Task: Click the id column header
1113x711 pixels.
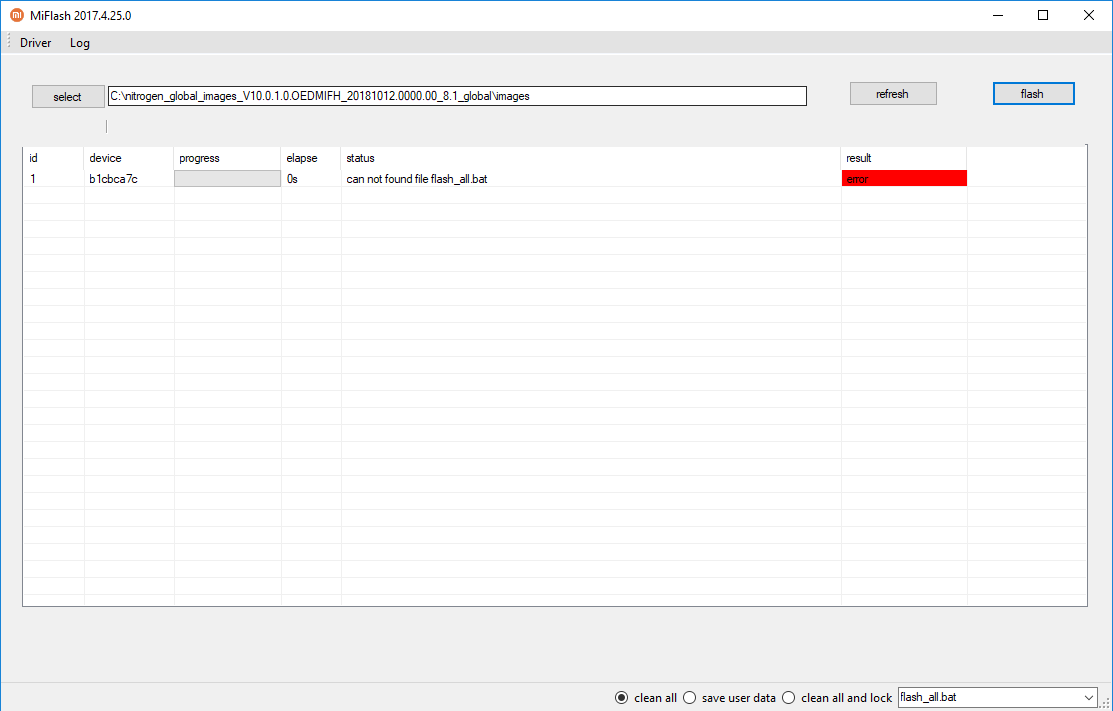Action: [54, 158]
